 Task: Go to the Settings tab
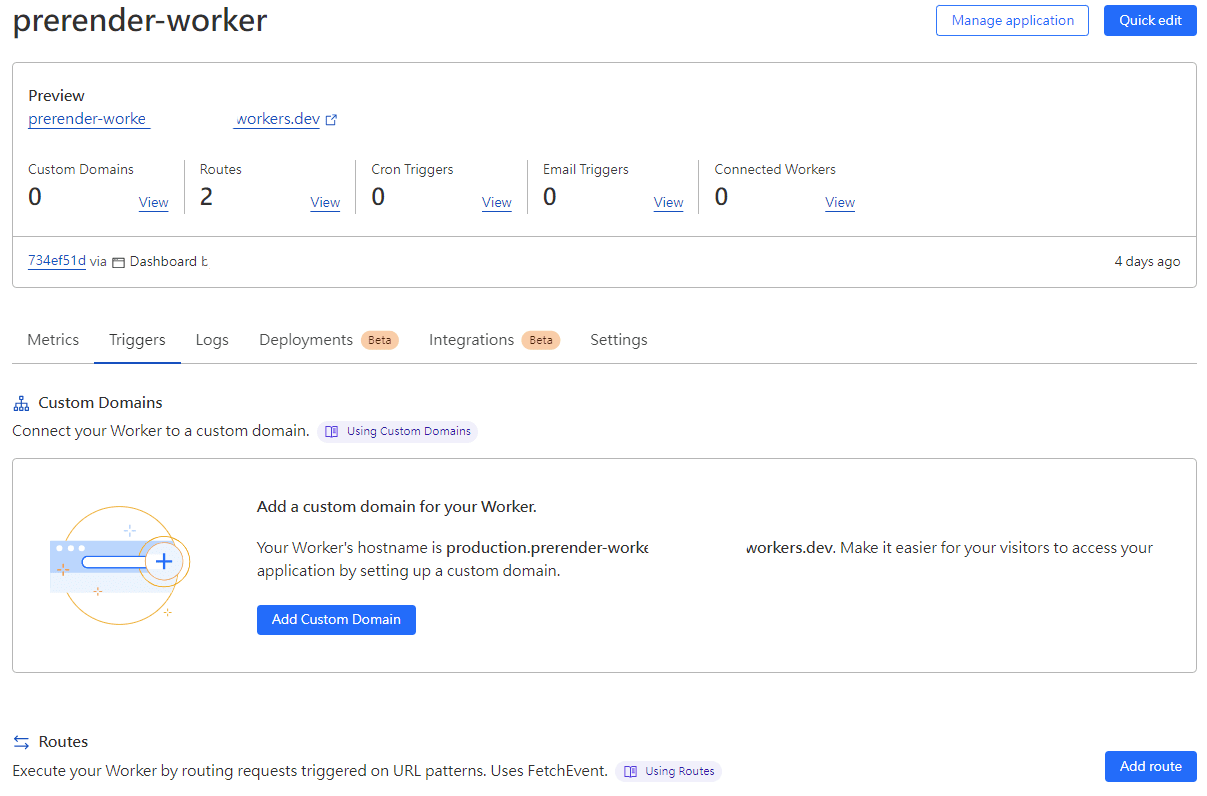coord(619,340)
